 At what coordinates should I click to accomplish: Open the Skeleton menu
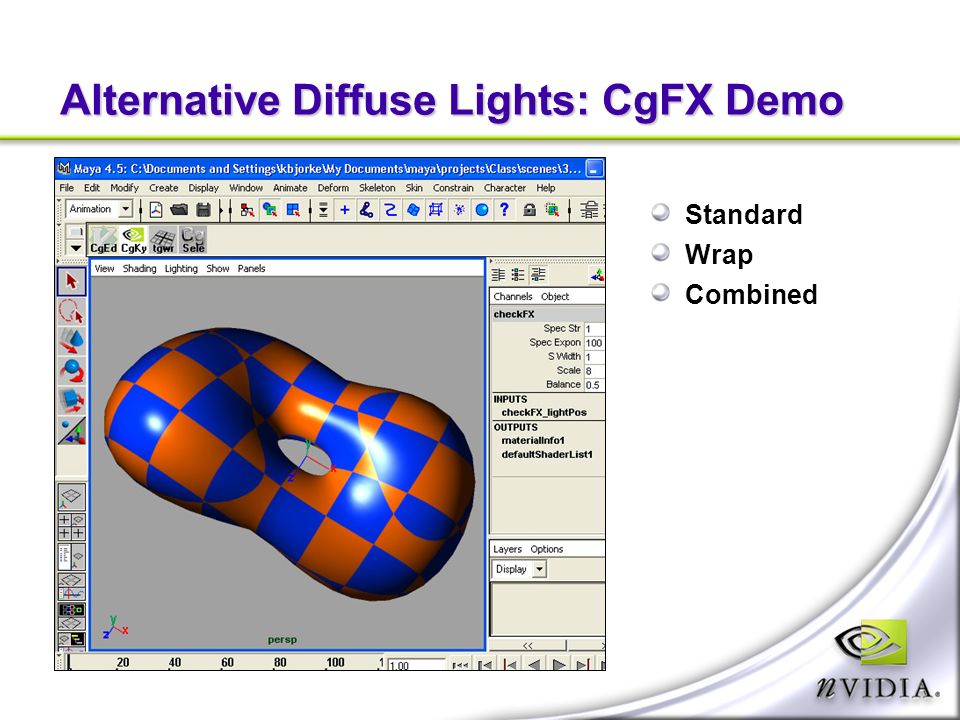point(377,188)
